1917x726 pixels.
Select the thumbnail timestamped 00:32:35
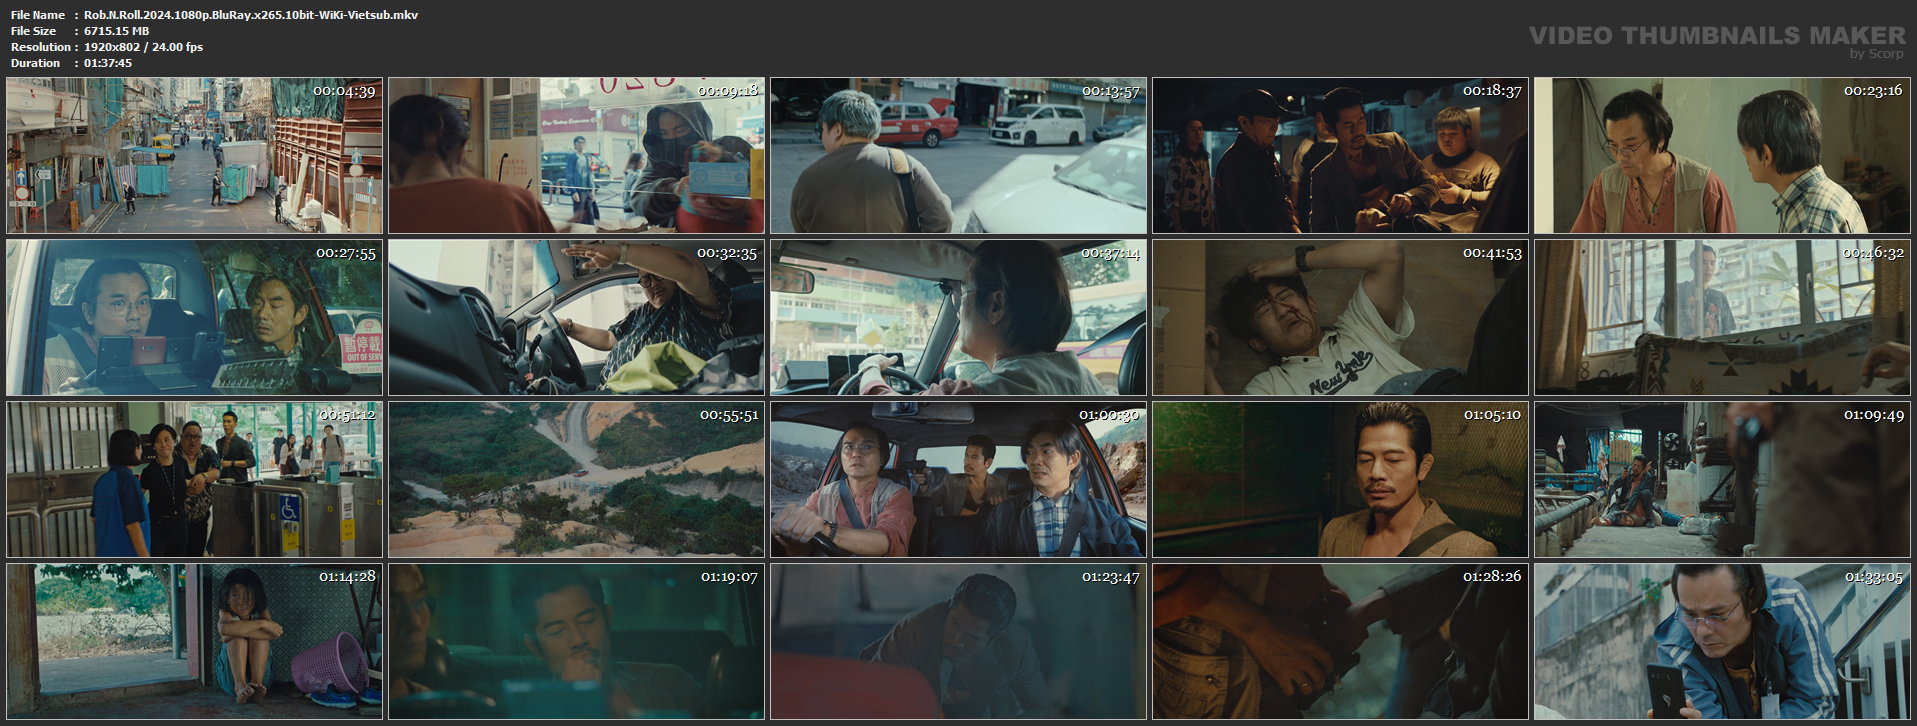click(x=577, y=318)
